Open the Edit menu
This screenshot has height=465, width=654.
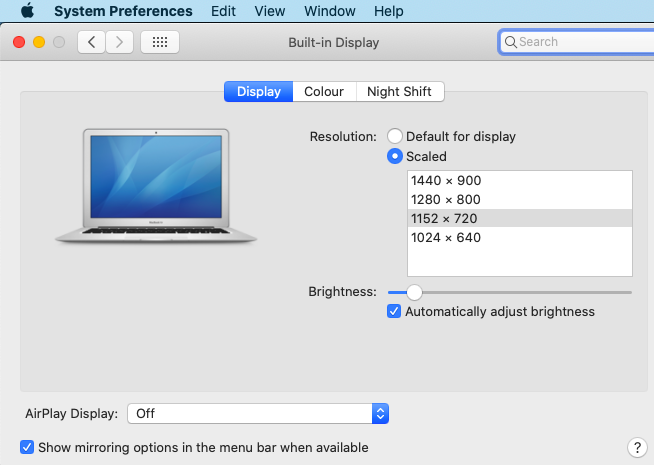(223, 11)
